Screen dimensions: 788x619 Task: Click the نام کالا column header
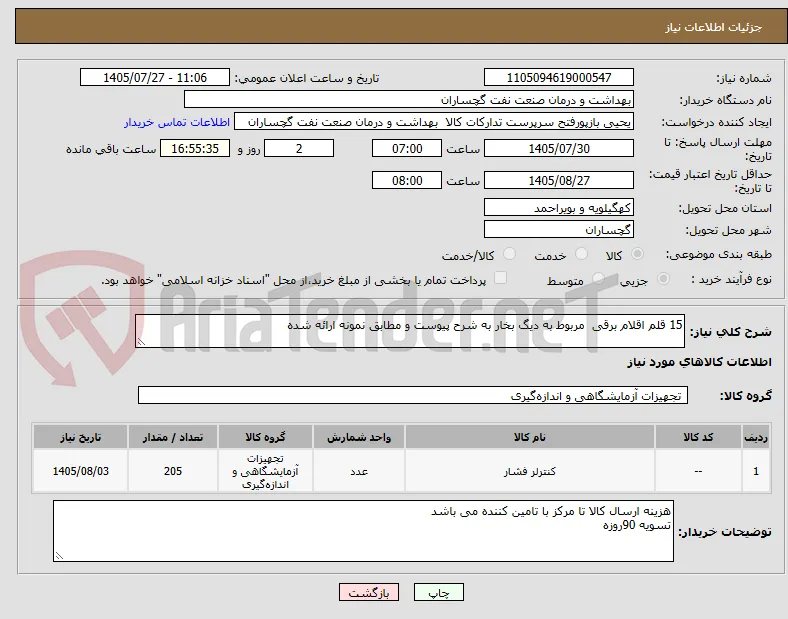click(x=530, y=437)
